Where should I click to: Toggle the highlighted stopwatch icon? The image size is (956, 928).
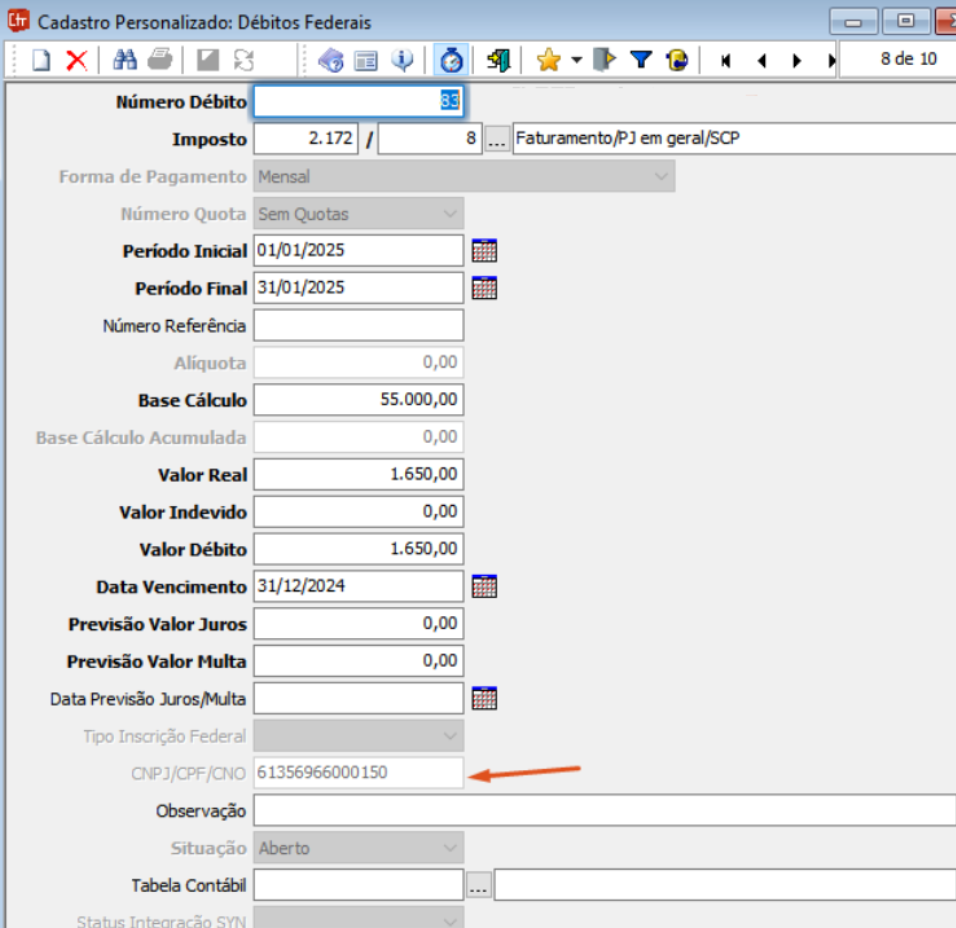452,60
